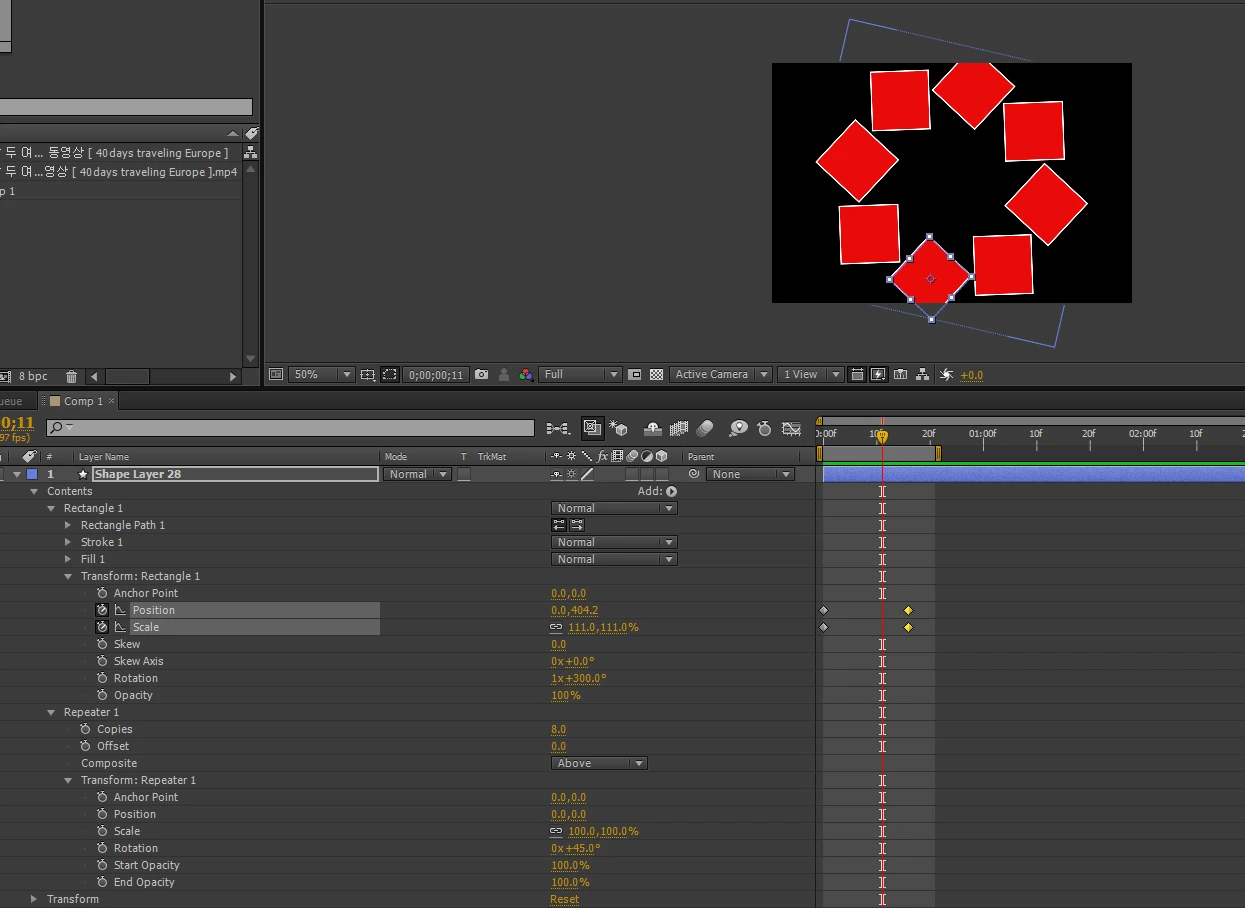The width and height of the screenshot is (1245, 908).
Task: Open magnification 50% dropdown
Action: 322,375
